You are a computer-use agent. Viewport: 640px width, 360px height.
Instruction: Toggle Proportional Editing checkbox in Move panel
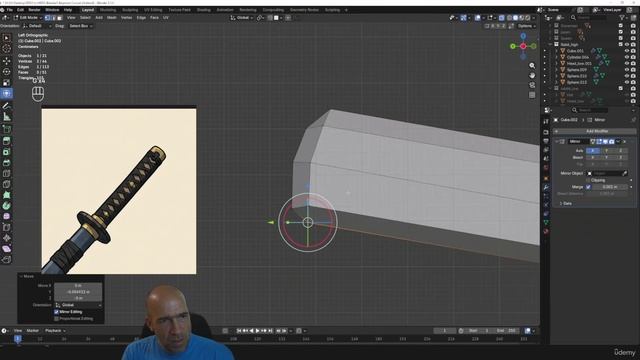coord(57,318)
